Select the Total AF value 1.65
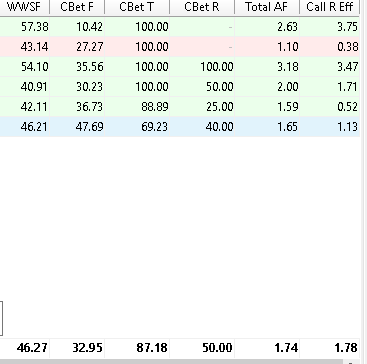This screenshot has height=364, width=367. (x=288, y=127)
